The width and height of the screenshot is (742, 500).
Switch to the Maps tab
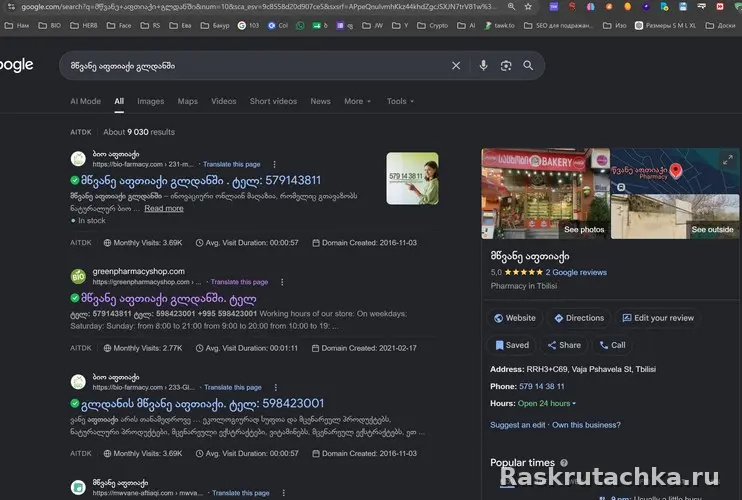pyautogui.click(x=187, y=101)
